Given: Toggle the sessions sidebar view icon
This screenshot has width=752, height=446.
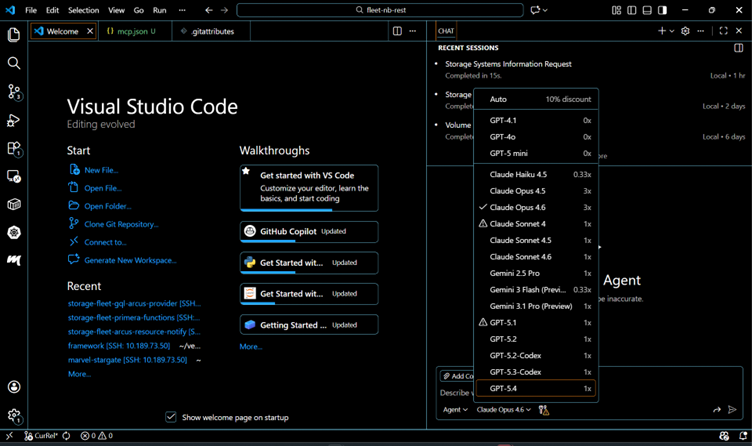Looking at the screenshot, I should (739, 47).
